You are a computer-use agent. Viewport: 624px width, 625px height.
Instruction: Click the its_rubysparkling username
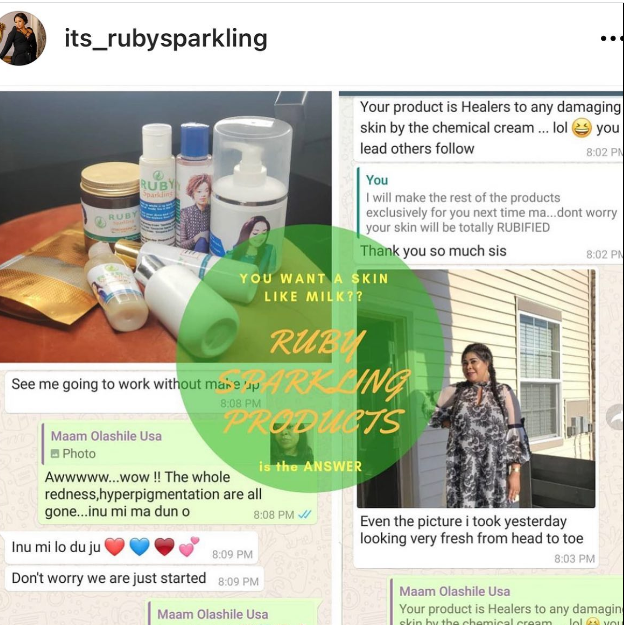(166, 39)
